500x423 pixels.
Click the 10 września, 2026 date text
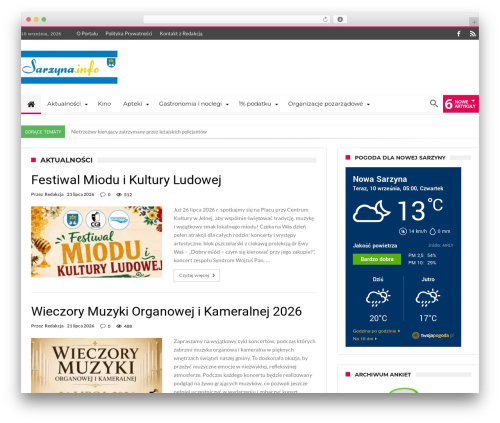click(x=41, y=34)
